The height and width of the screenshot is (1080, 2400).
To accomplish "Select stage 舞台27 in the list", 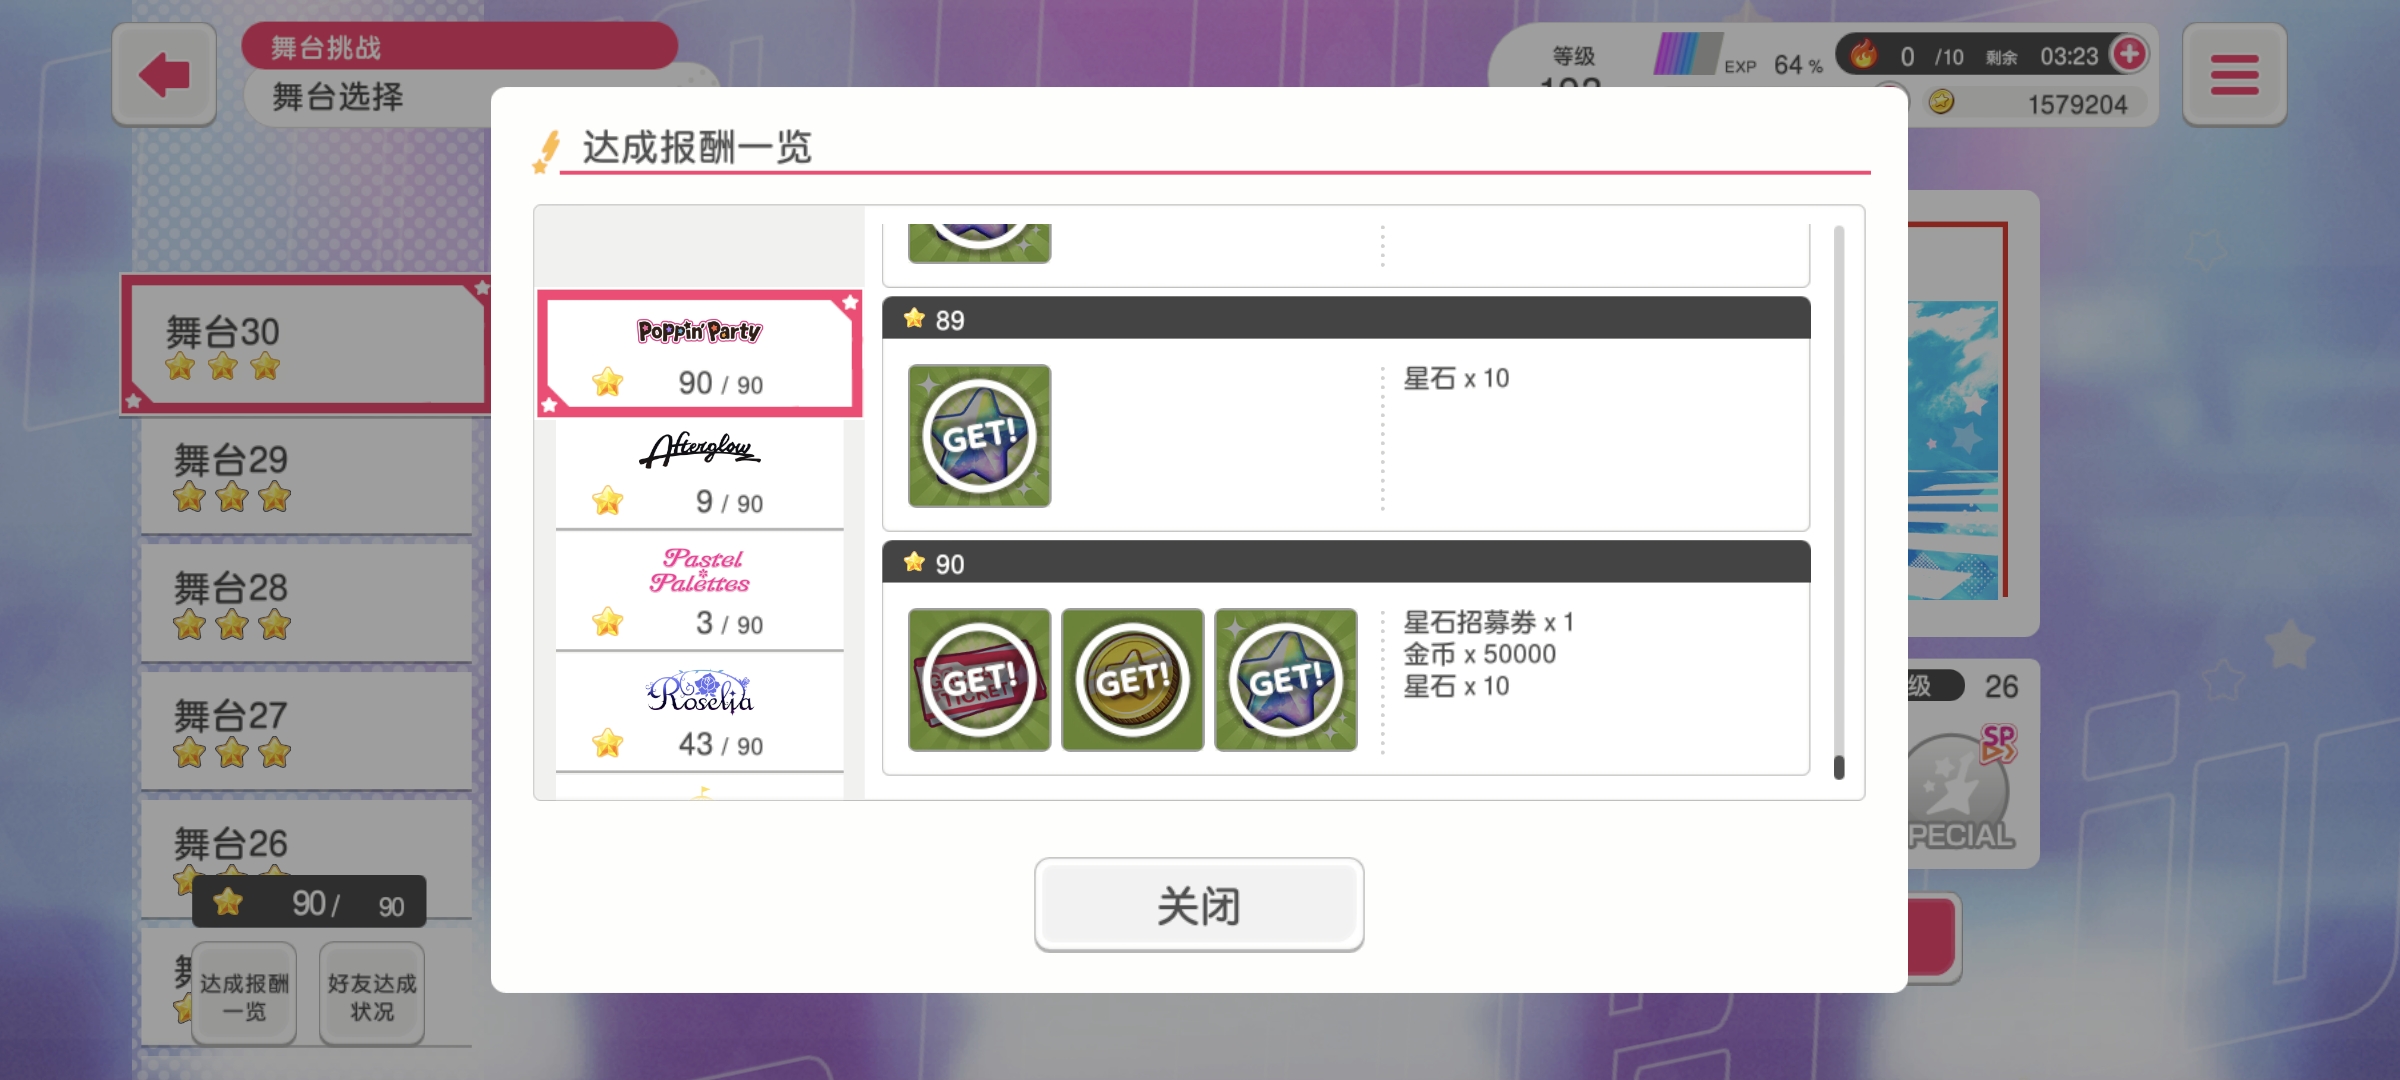I will [x=306, y=731].
